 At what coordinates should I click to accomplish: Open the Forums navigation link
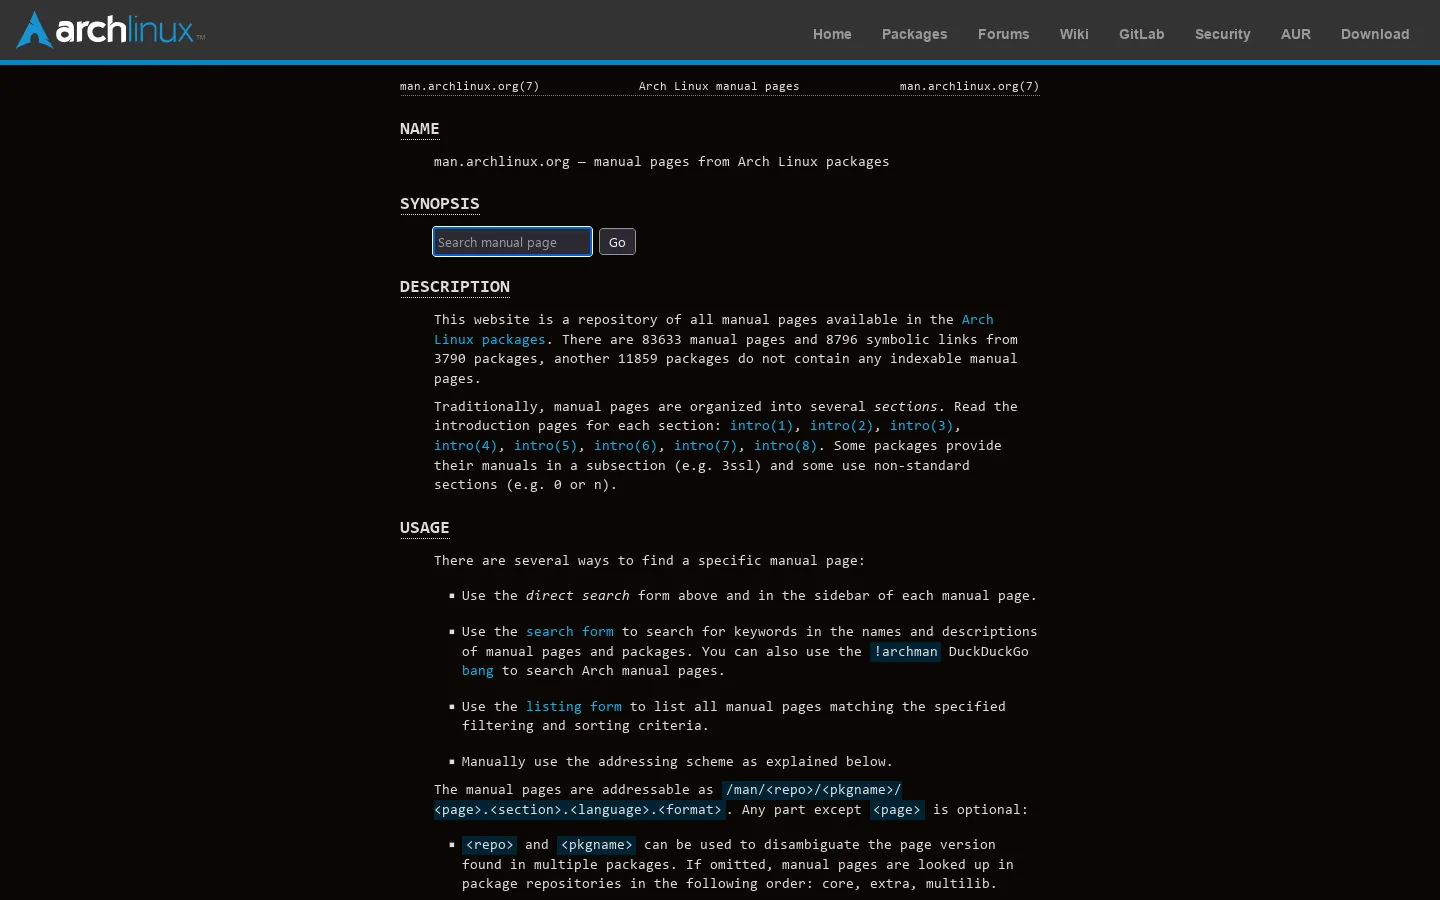tap(1004, 34)
